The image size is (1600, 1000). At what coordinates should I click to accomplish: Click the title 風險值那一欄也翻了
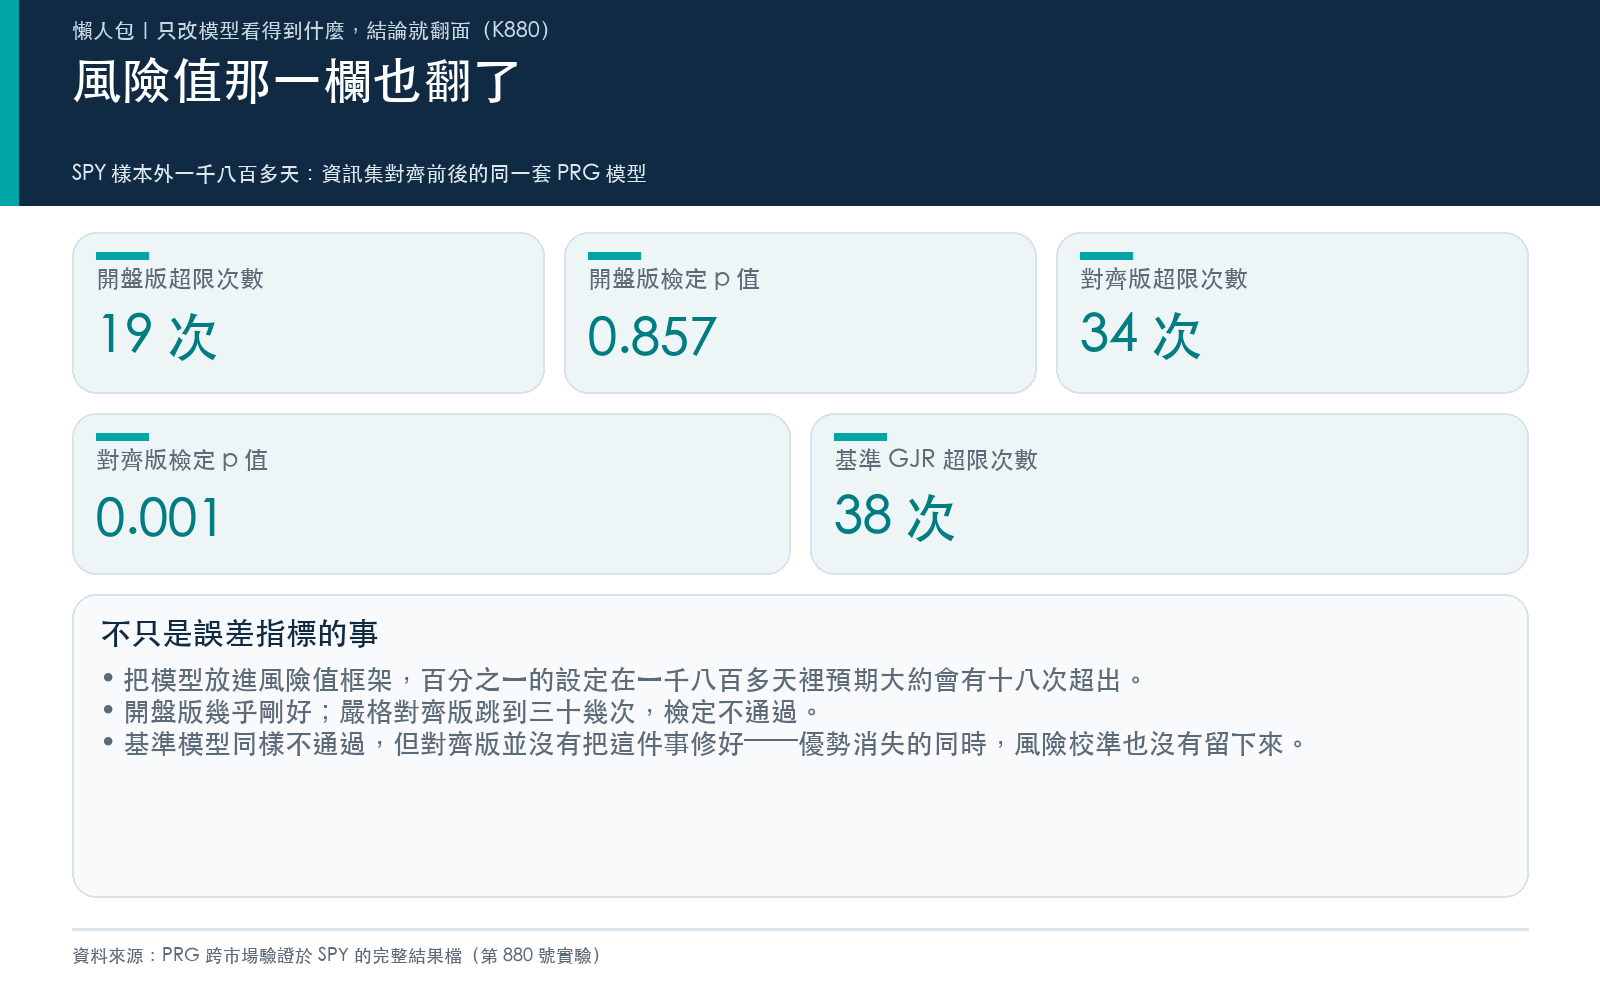coord(296,82)
